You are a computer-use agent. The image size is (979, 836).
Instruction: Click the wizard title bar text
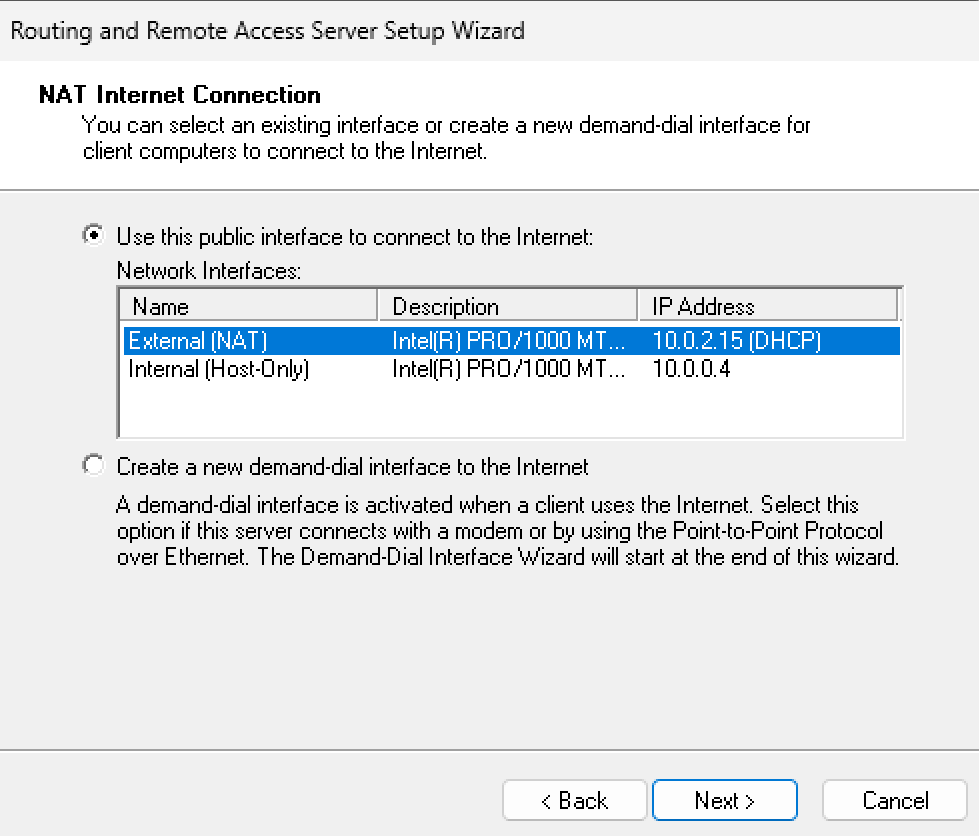pyautogui.click(x=267, y=30)
